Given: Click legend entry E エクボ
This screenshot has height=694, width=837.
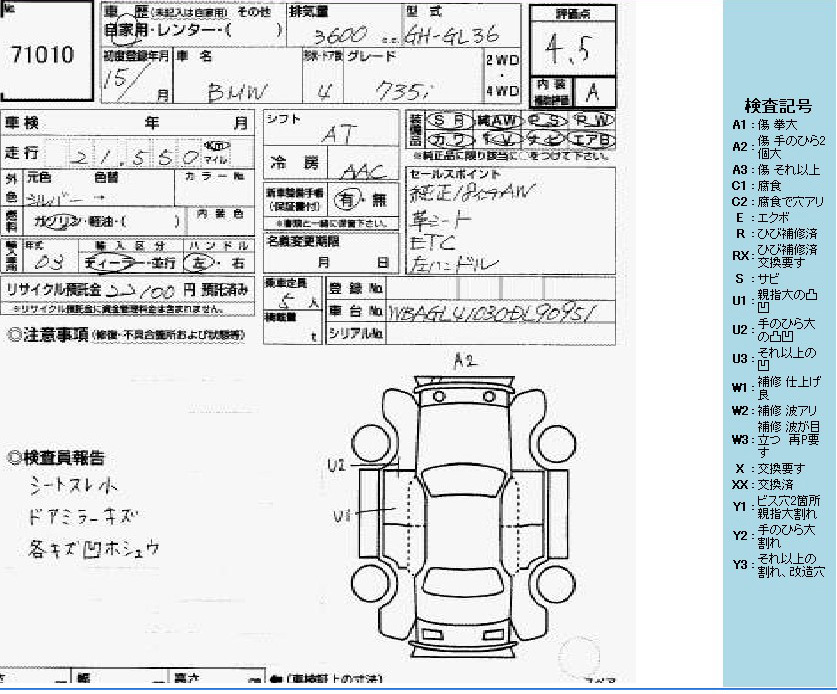Looking at the screenshot, I should point(762,218).
